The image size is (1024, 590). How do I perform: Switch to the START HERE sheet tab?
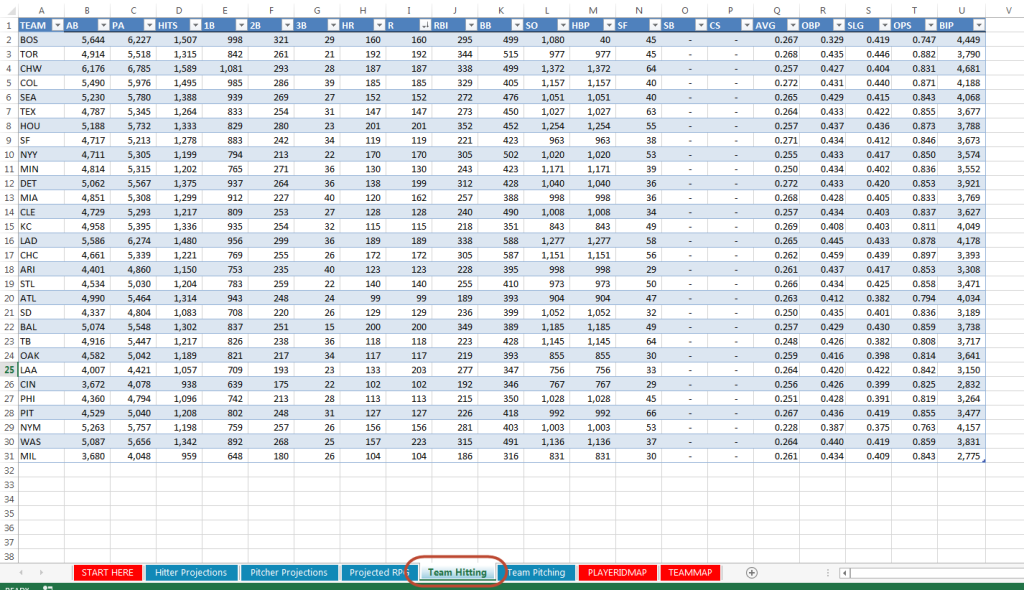coord(106,573)
